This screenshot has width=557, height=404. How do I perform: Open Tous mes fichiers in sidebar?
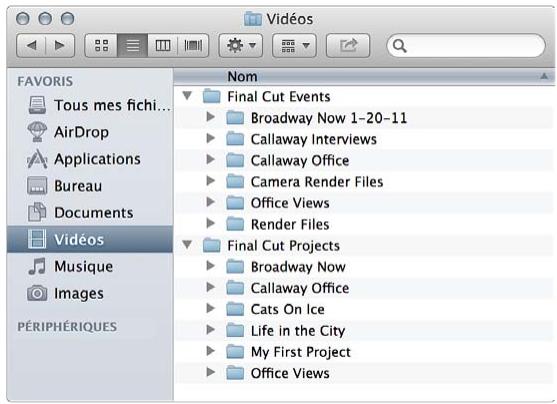(x=90, y=105)
